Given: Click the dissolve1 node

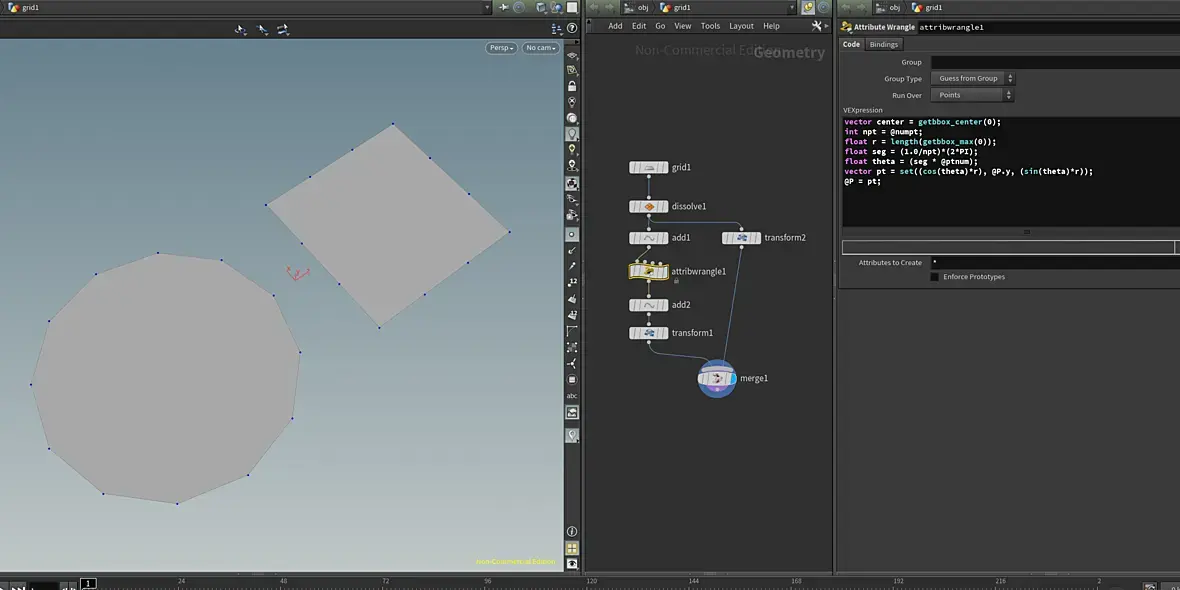Looking at the screenshot, I should point(648,207).
